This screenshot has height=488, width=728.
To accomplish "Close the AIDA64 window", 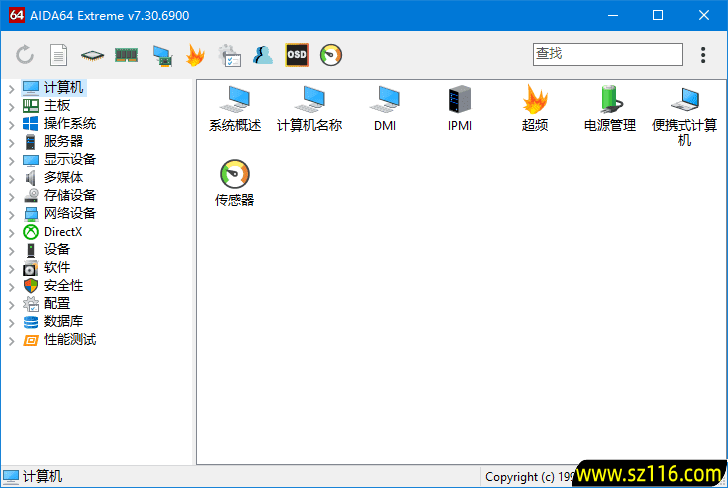I will 703,15.
